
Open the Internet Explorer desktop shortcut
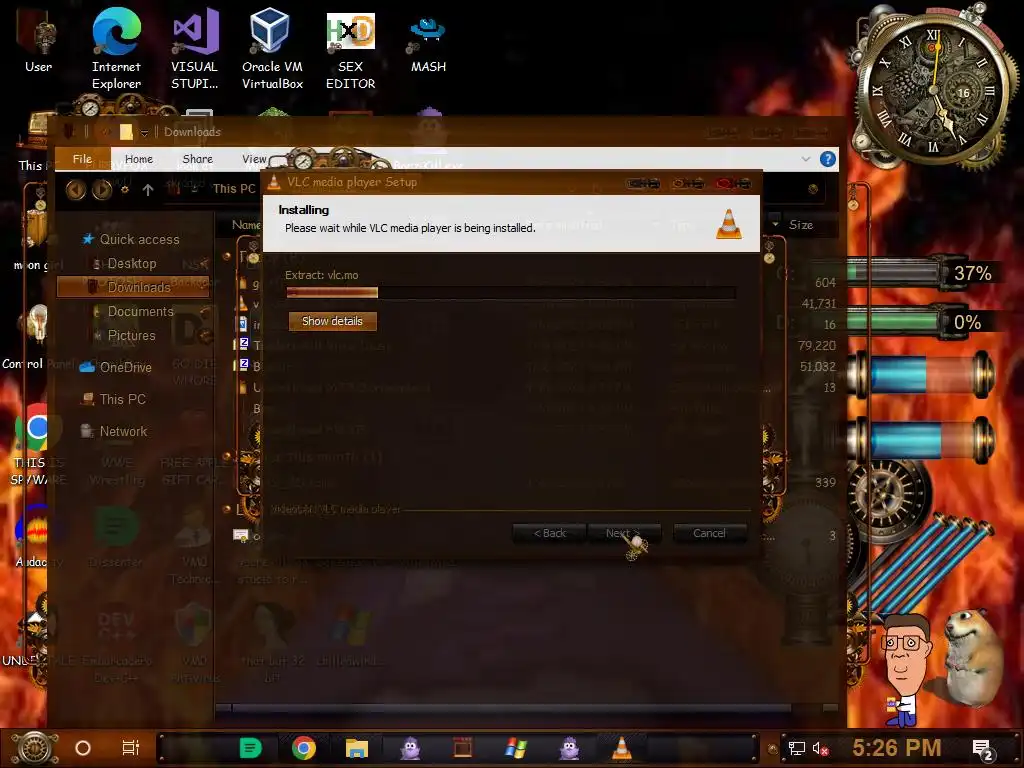pos(116,49)
